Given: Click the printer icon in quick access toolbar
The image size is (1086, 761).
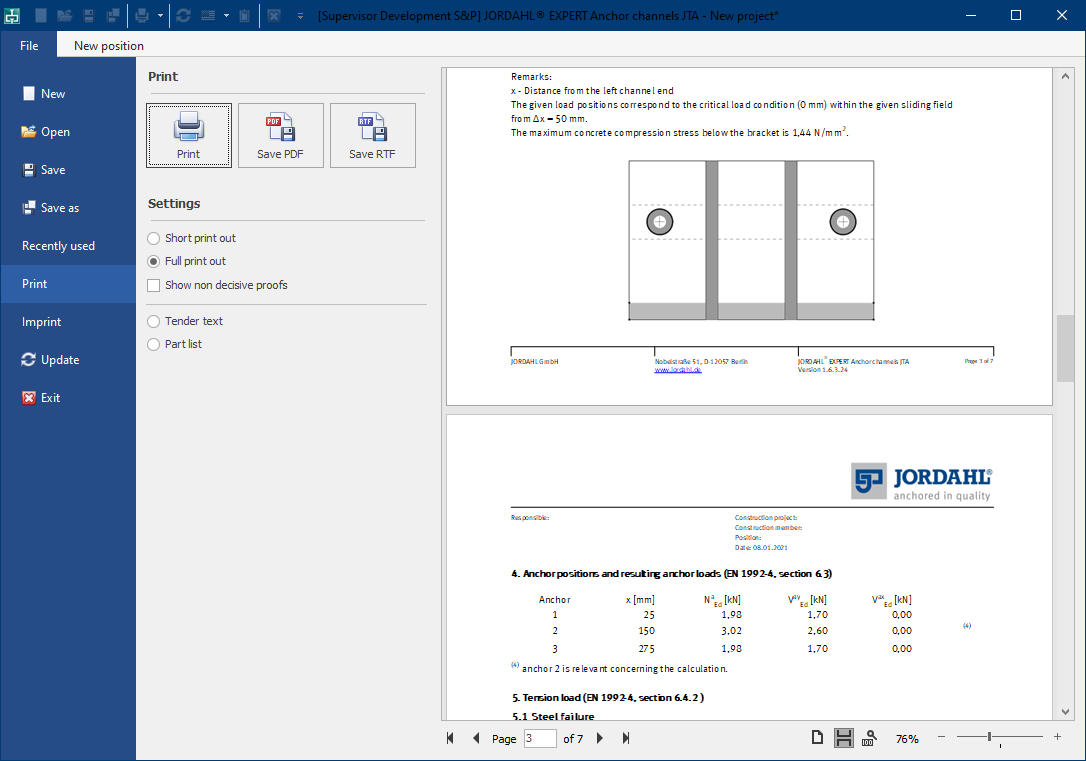Looking at the screenshot, I should pos(142,15).
